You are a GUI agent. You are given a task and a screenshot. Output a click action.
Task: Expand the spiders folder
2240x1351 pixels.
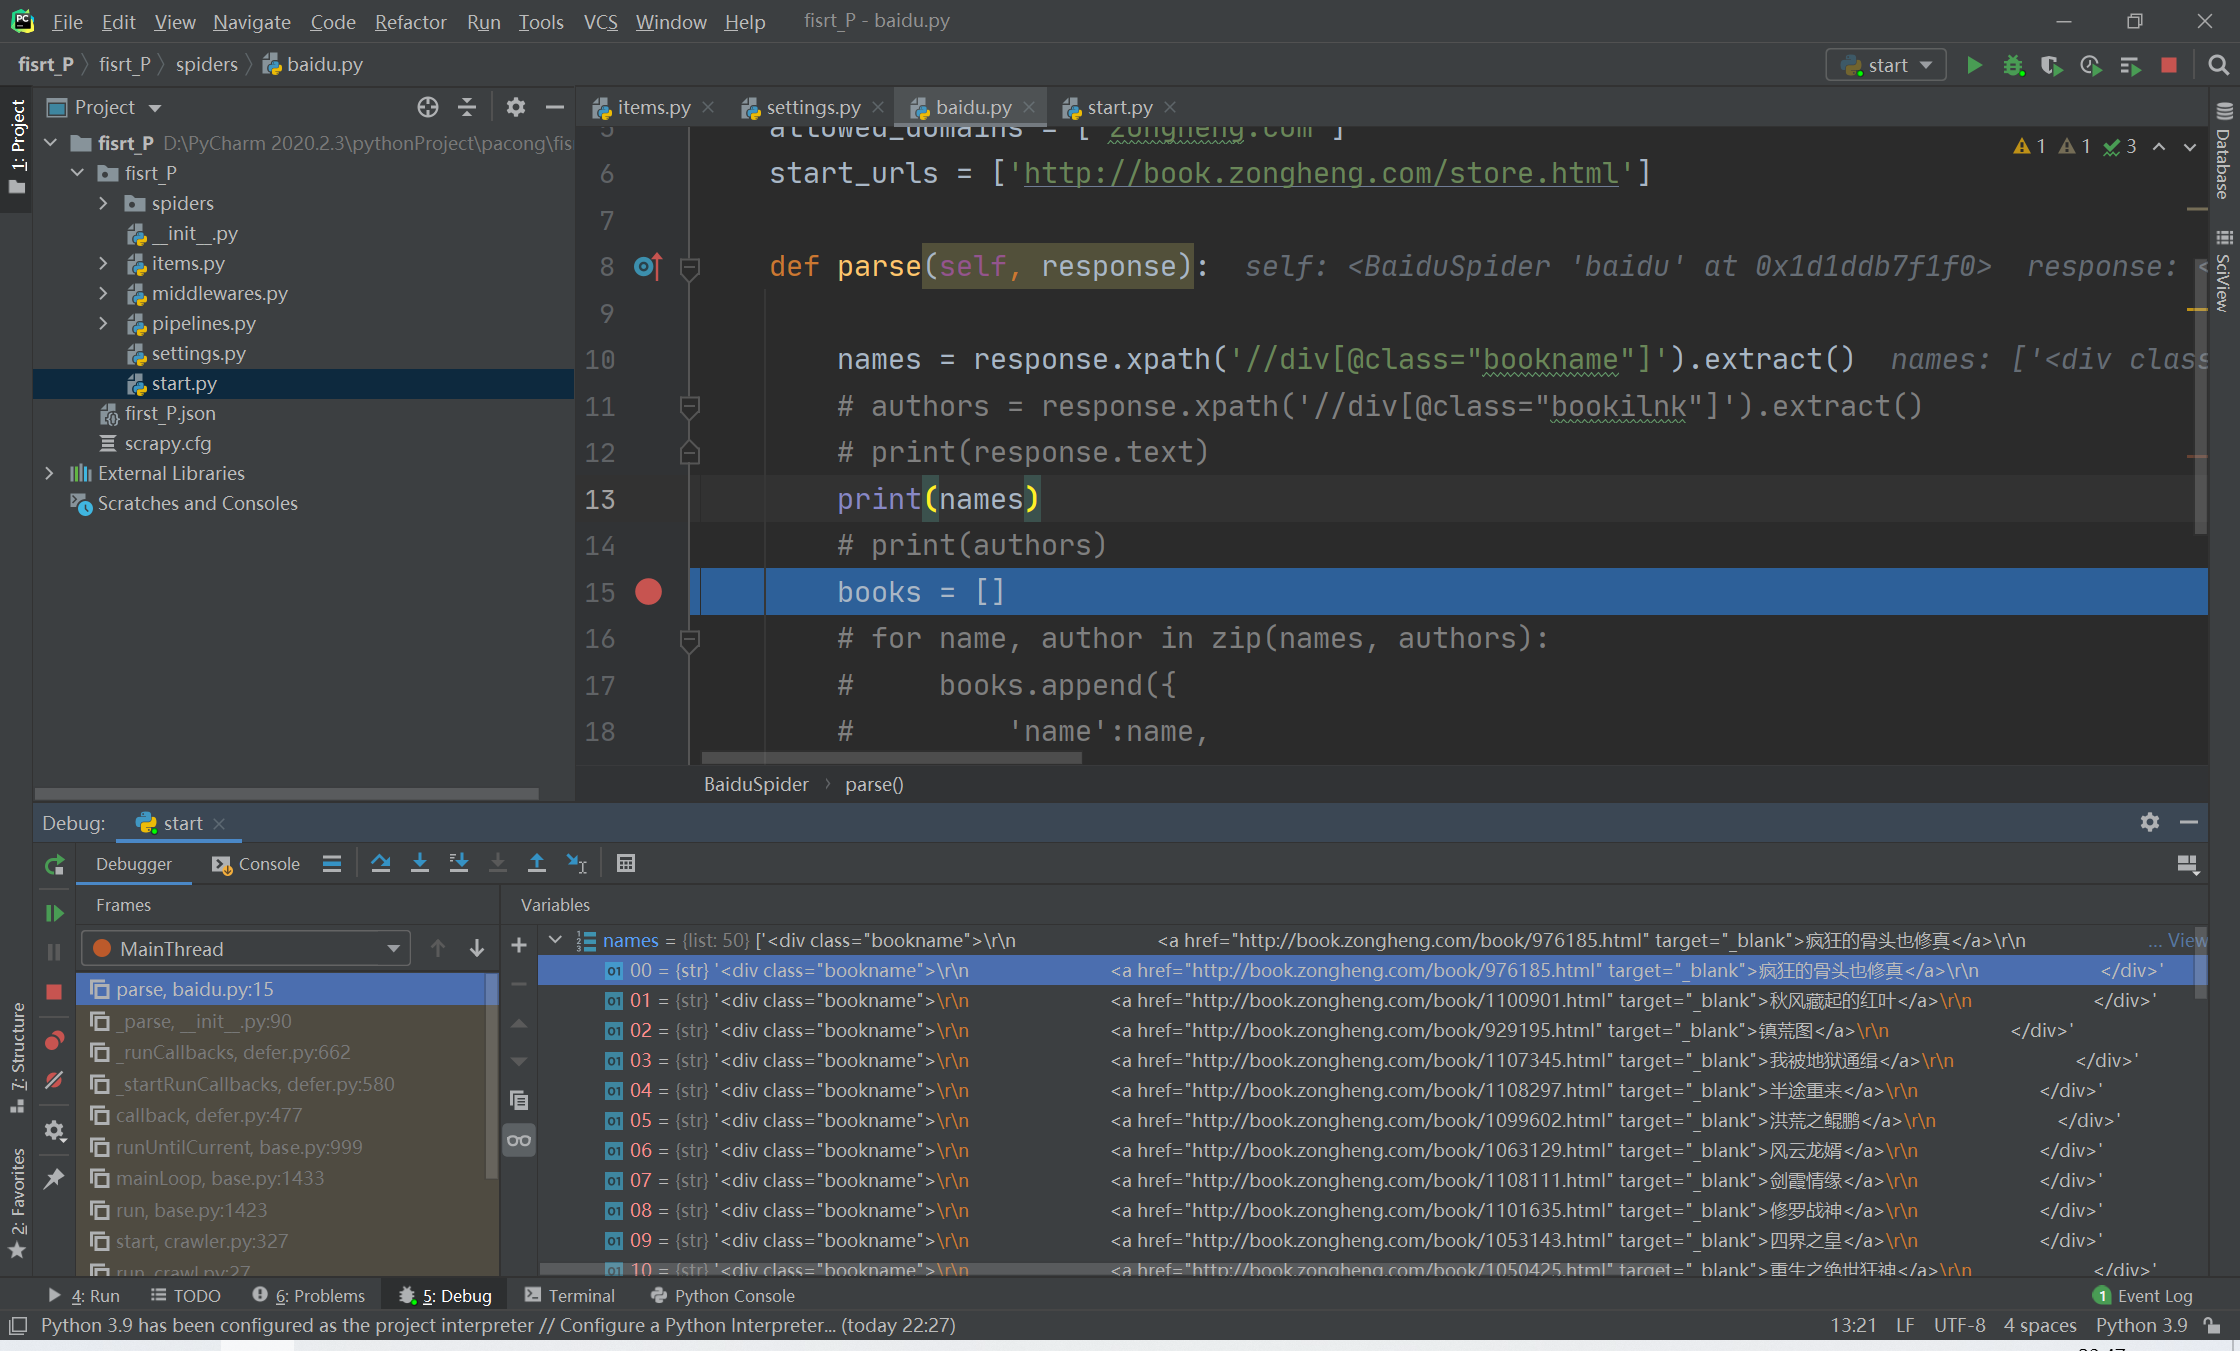(103, 203)
